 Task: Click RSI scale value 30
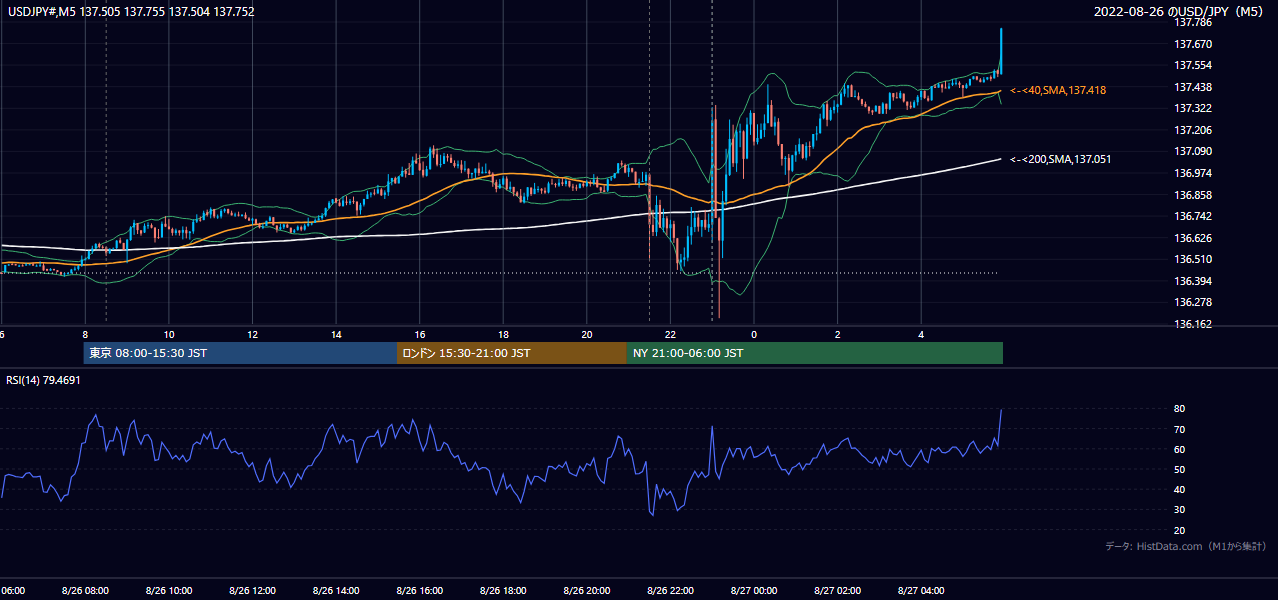point(1180,510)
